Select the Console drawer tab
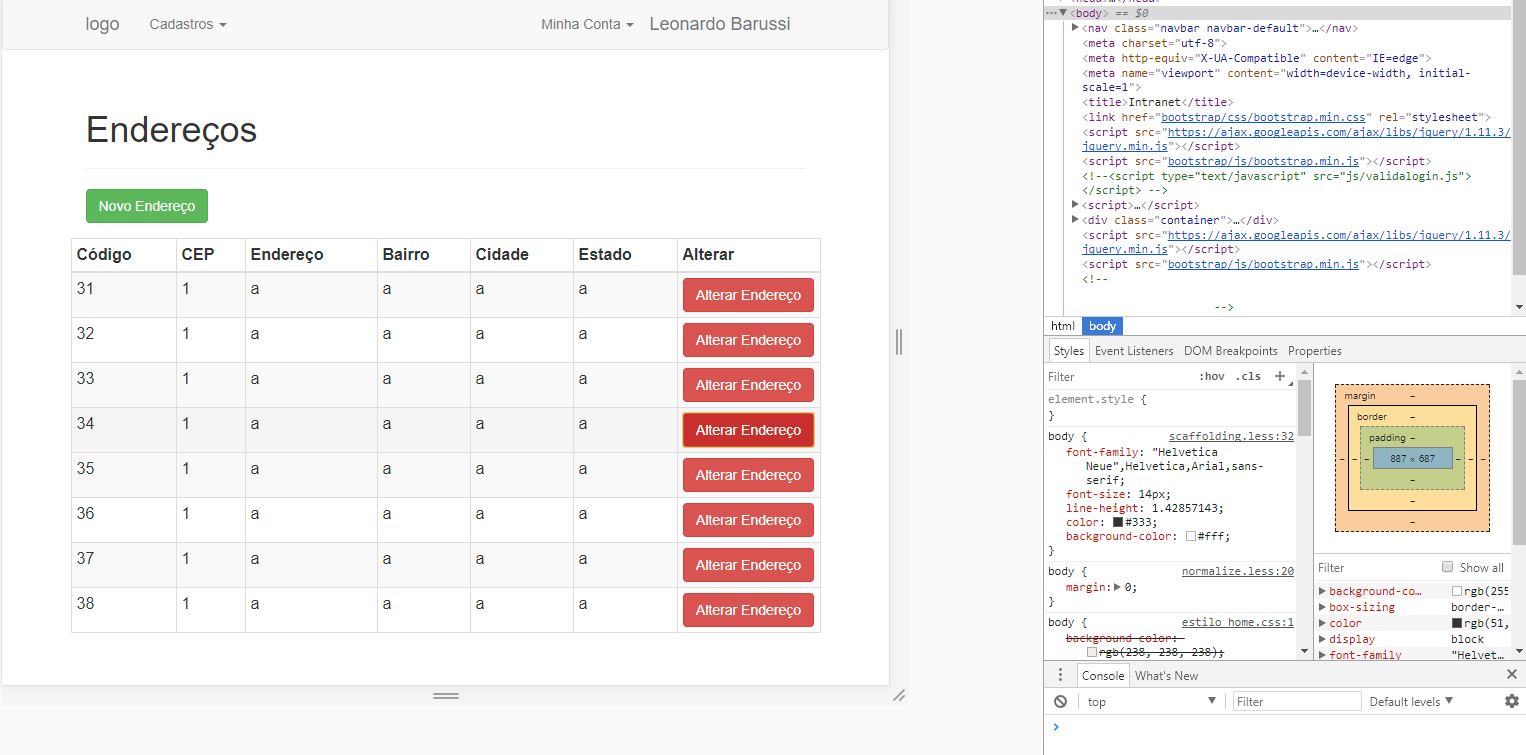This screenshot has height=755, width=1526. click(1103, 675)
